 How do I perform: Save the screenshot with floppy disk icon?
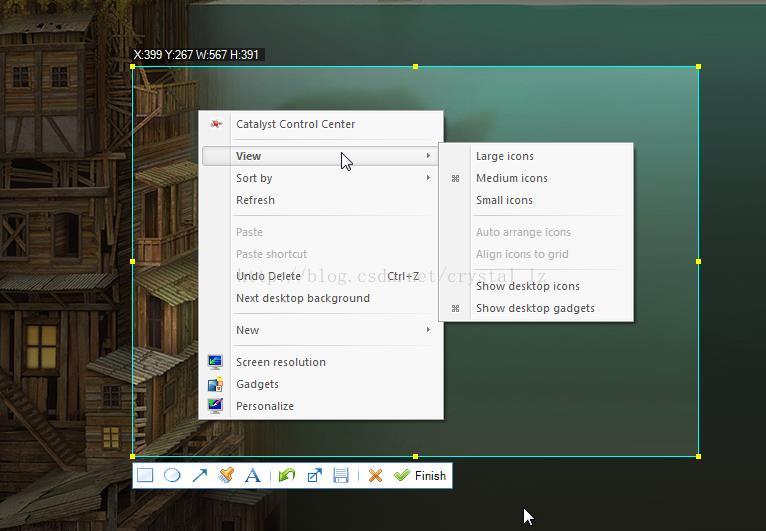340,475
